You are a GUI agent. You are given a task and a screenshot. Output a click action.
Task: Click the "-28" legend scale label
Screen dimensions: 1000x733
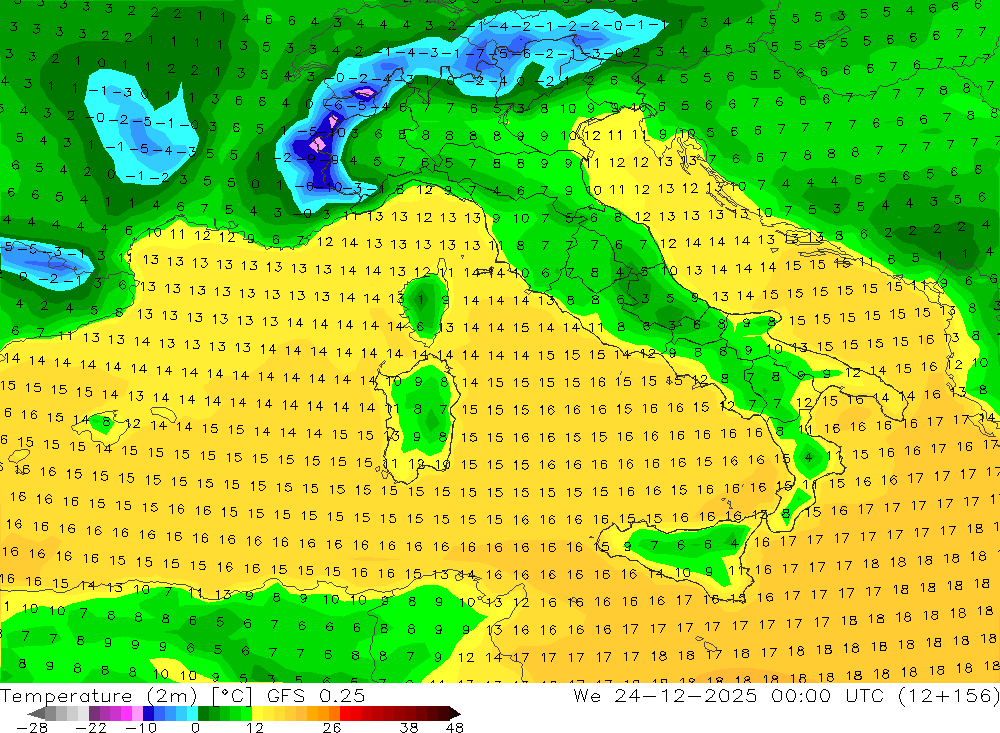32,727
